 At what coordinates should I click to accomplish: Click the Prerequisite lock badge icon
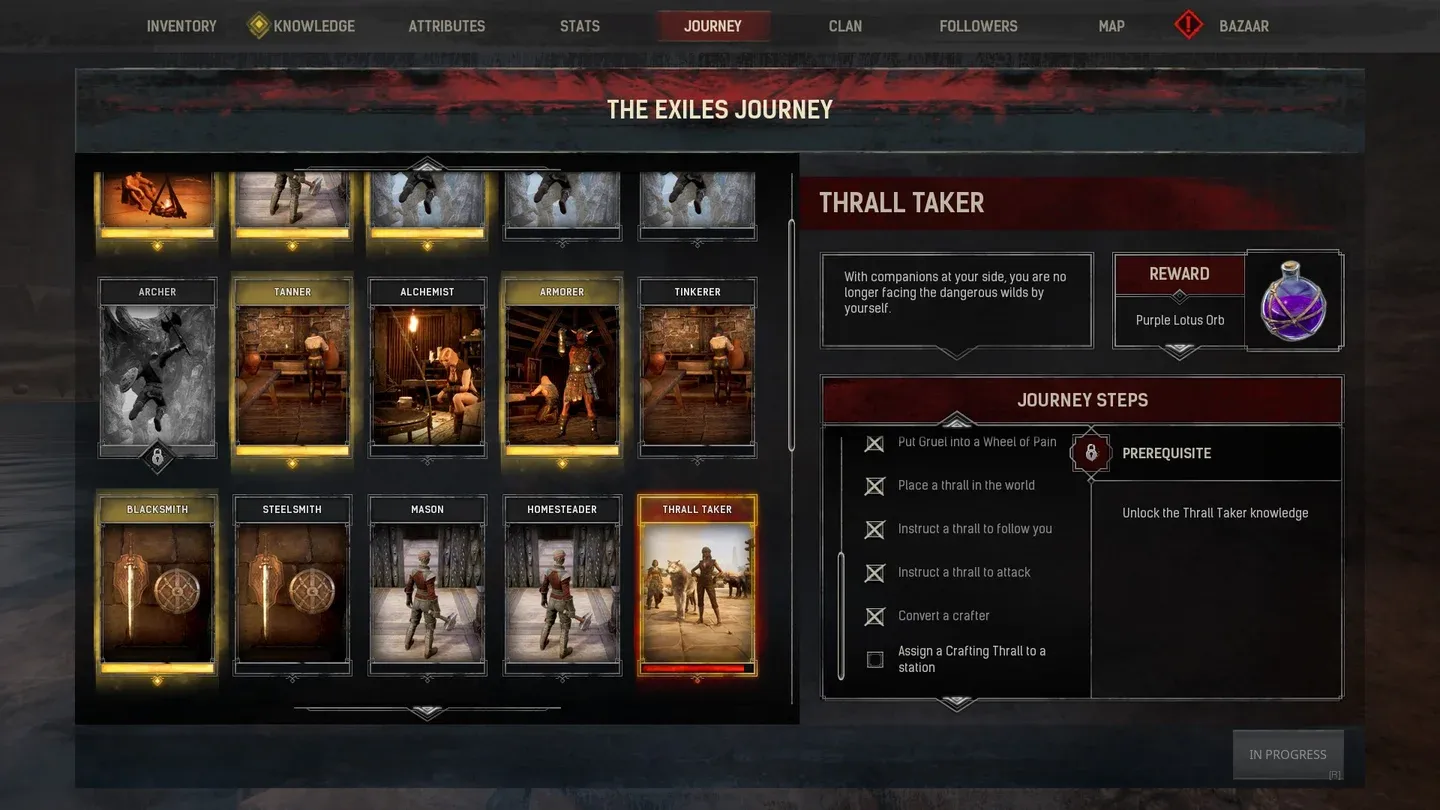[1091, 453]
